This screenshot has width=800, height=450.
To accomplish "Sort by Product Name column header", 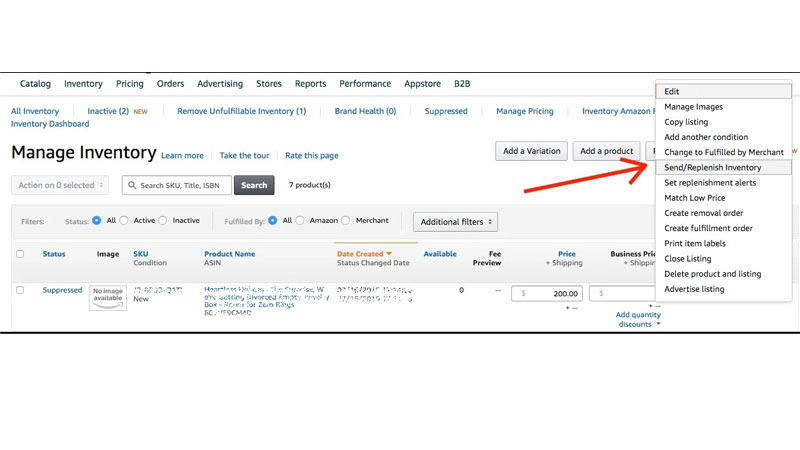I will click(230, 254).
